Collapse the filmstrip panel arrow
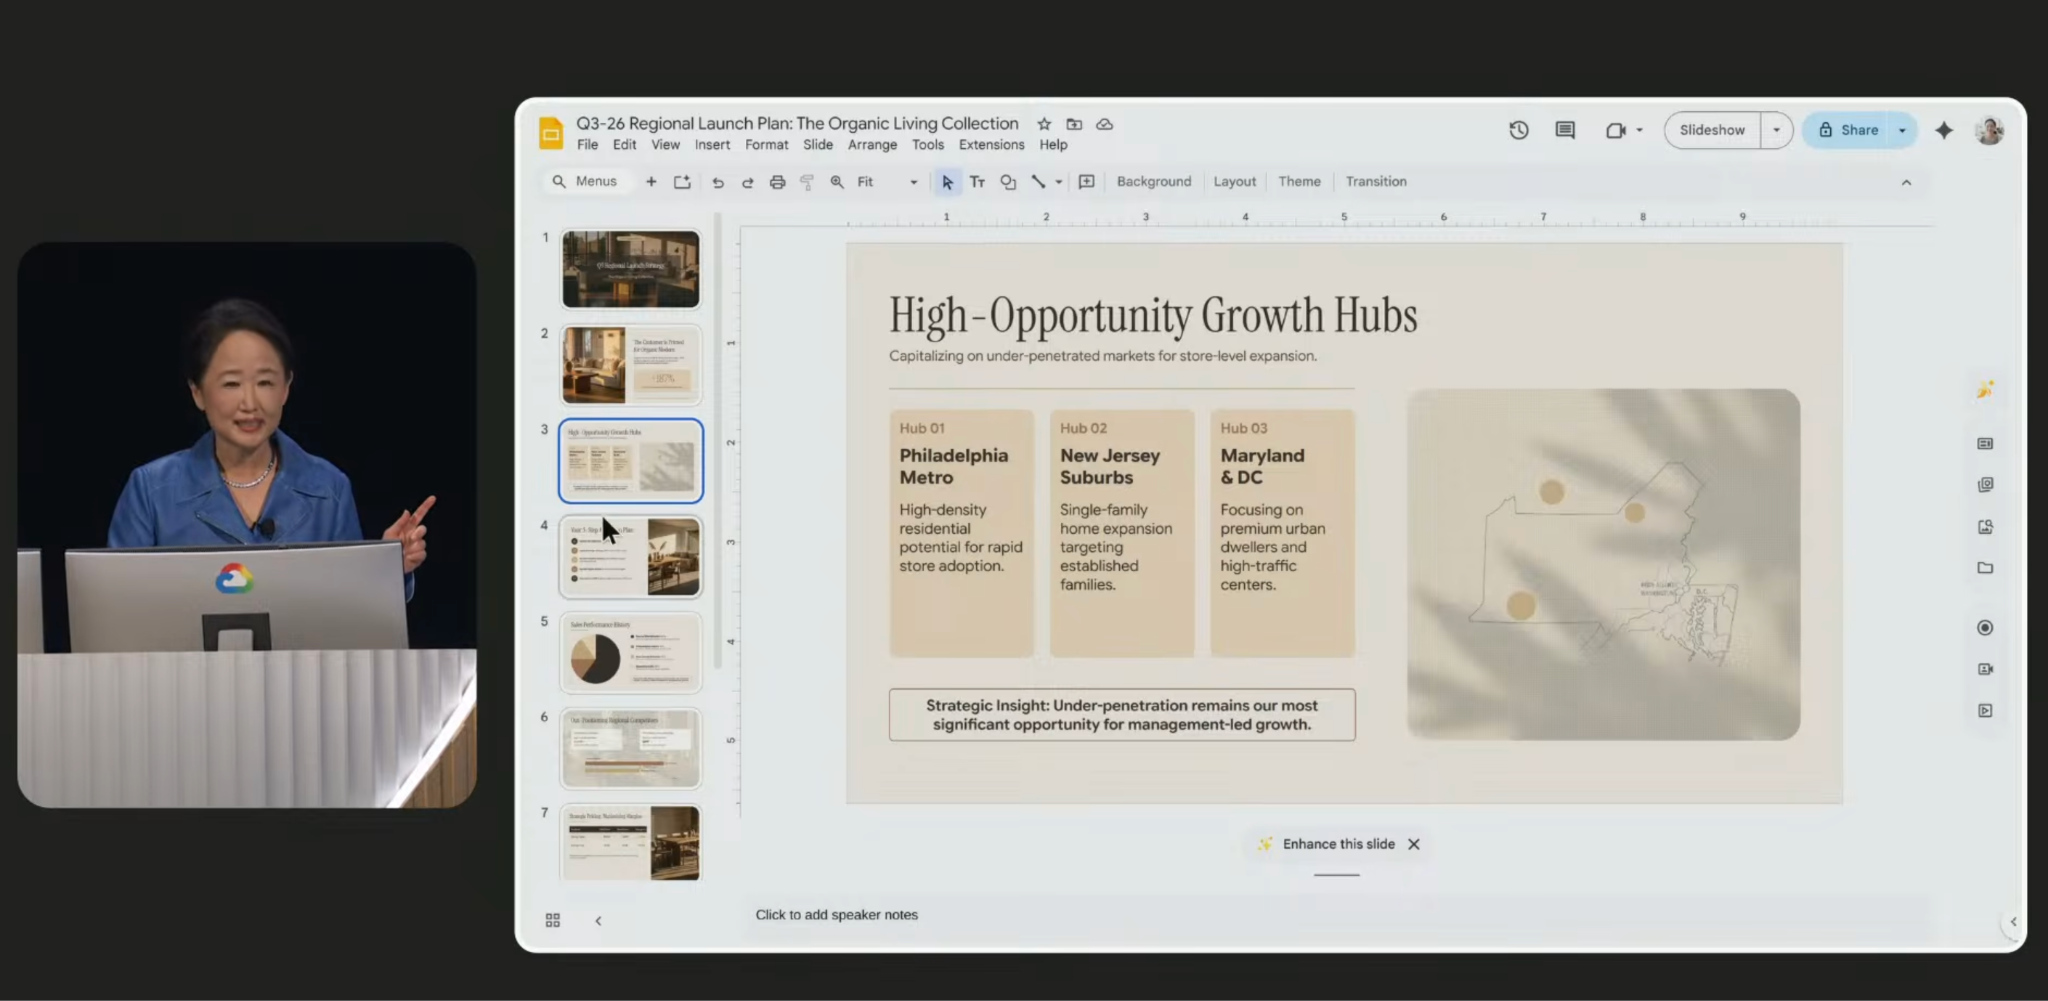This screenshot has width=2048, height=1001. (x=598, y=920)
